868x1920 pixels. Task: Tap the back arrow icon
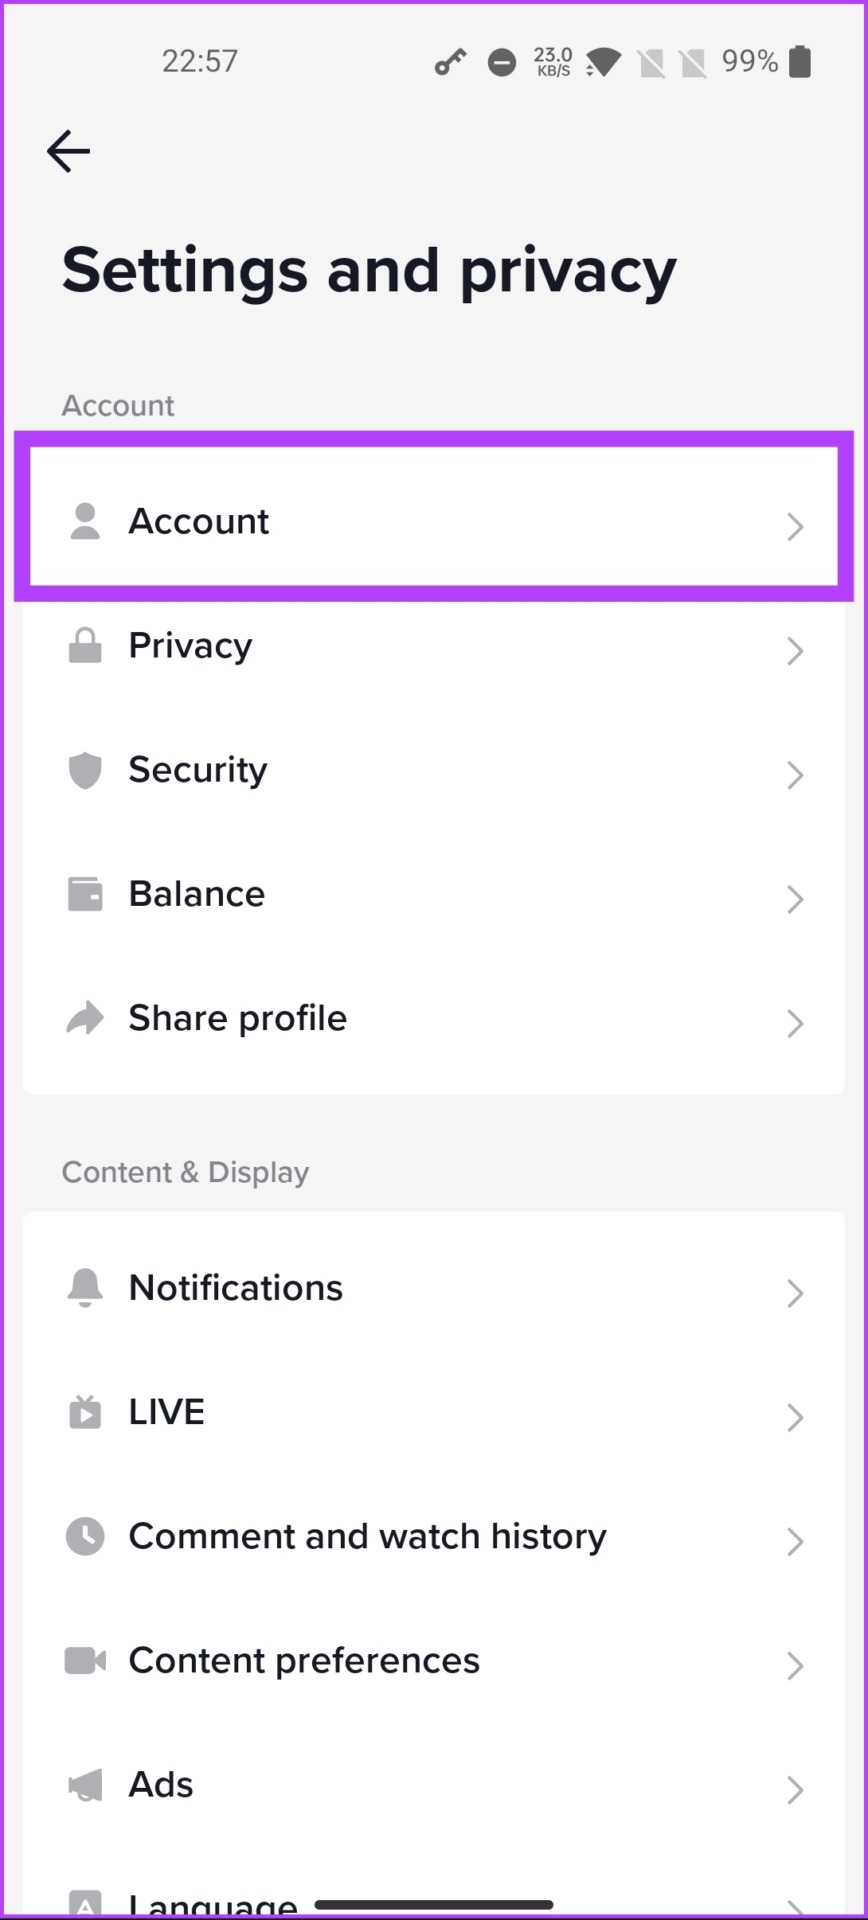[x=68, y=151]
